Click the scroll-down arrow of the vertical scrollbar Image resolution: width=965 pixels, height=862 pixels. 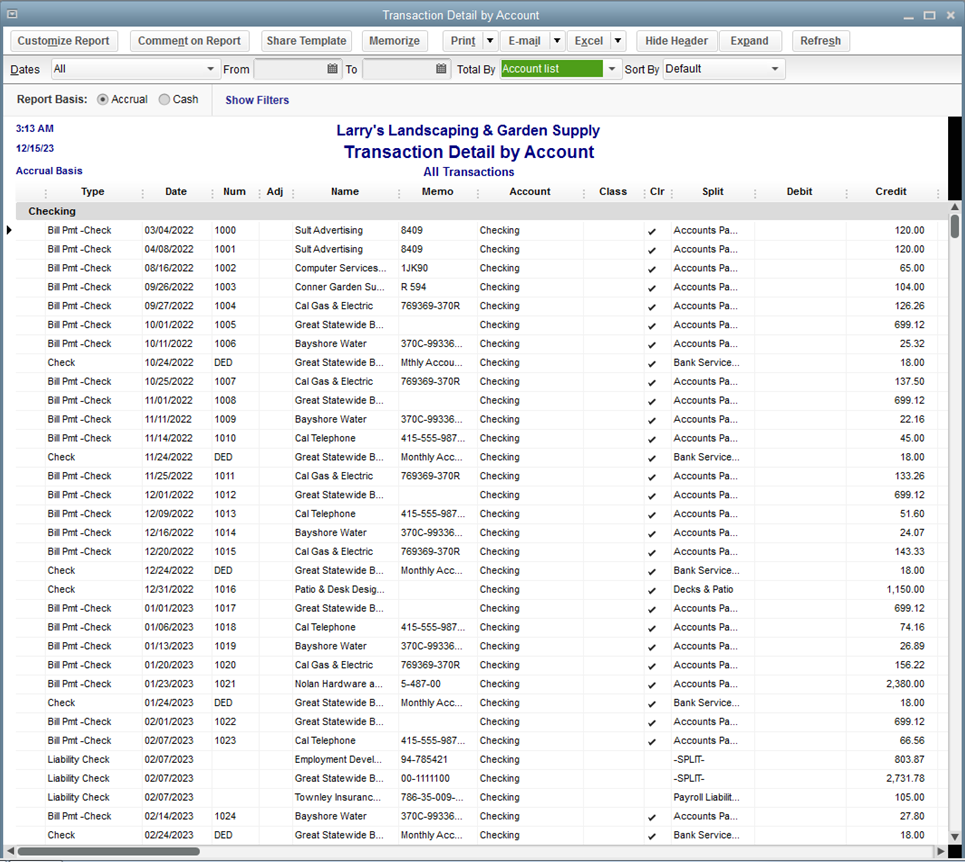pyautogui.click(x=955, y=837)
